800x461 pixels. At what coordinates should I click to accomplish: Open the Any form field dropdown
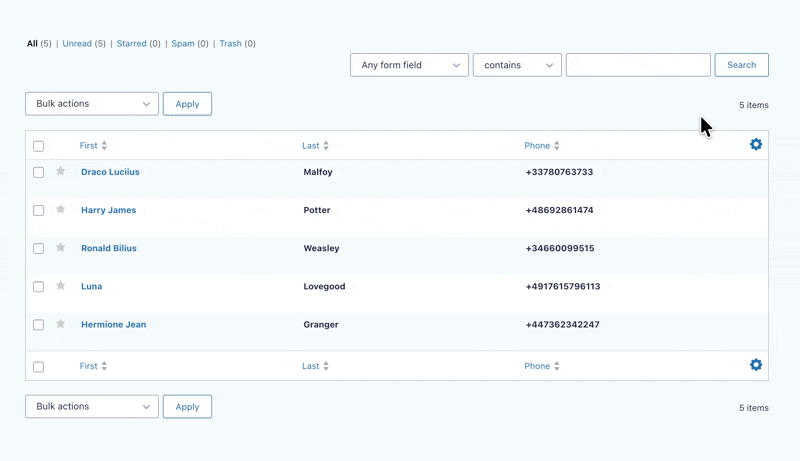pos(409,65)
